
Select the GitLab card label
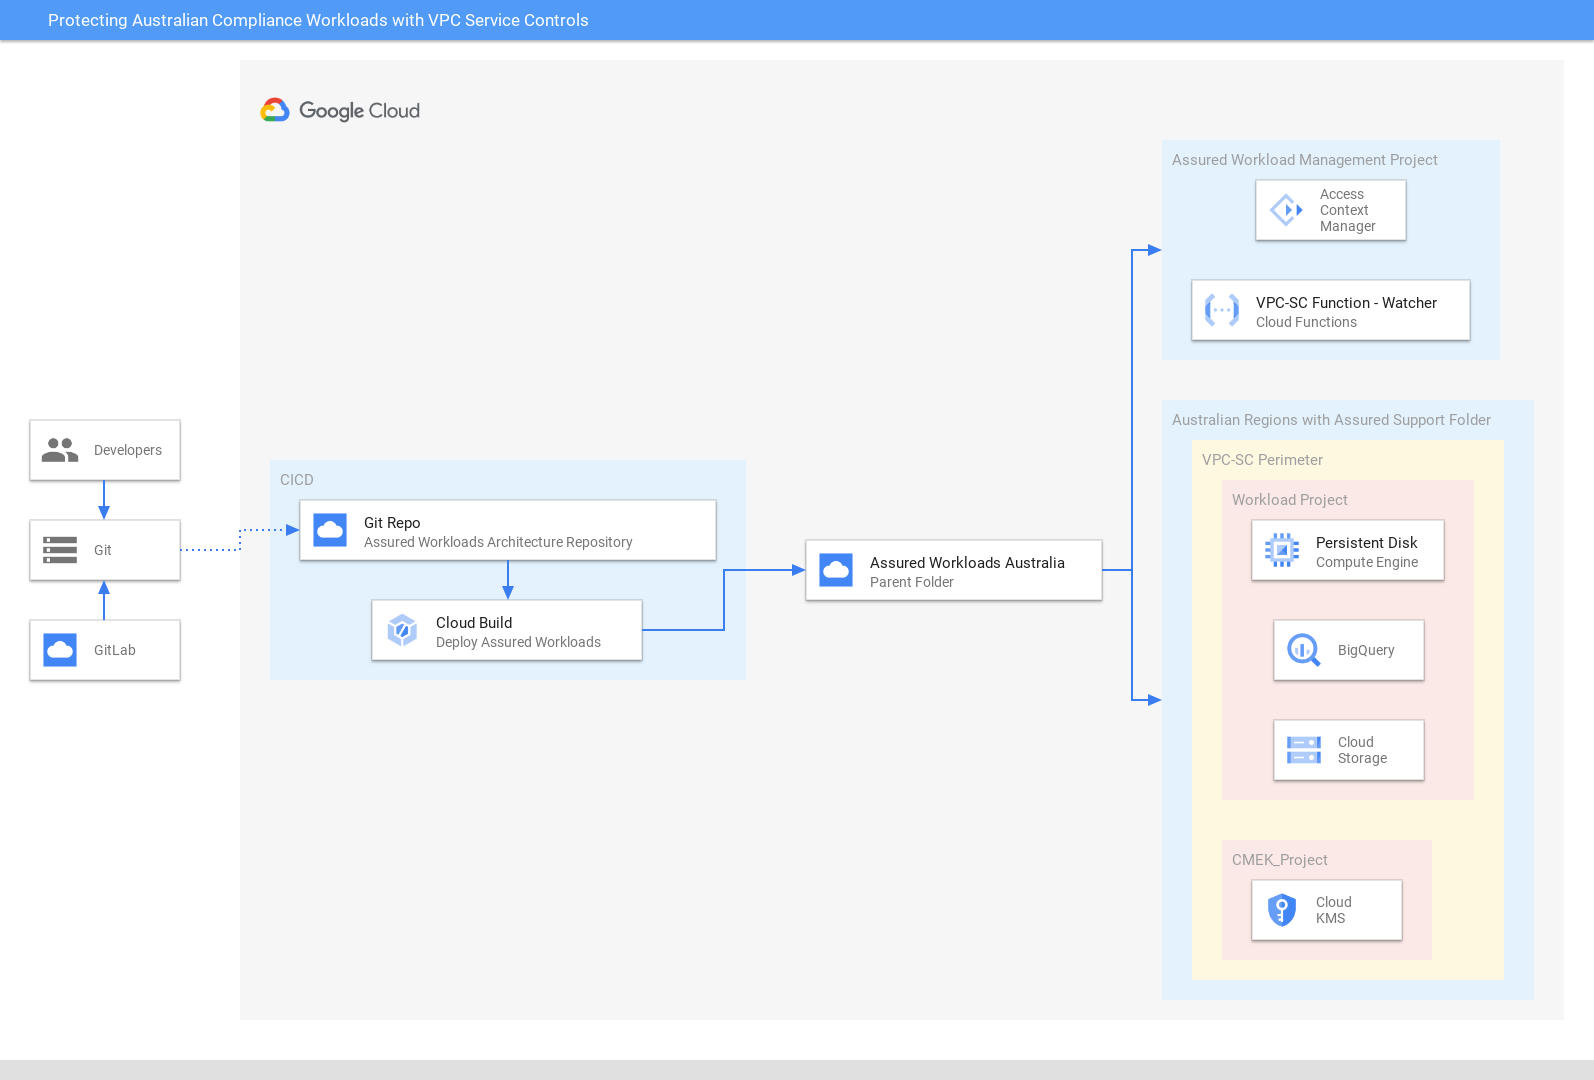point(115,650)
